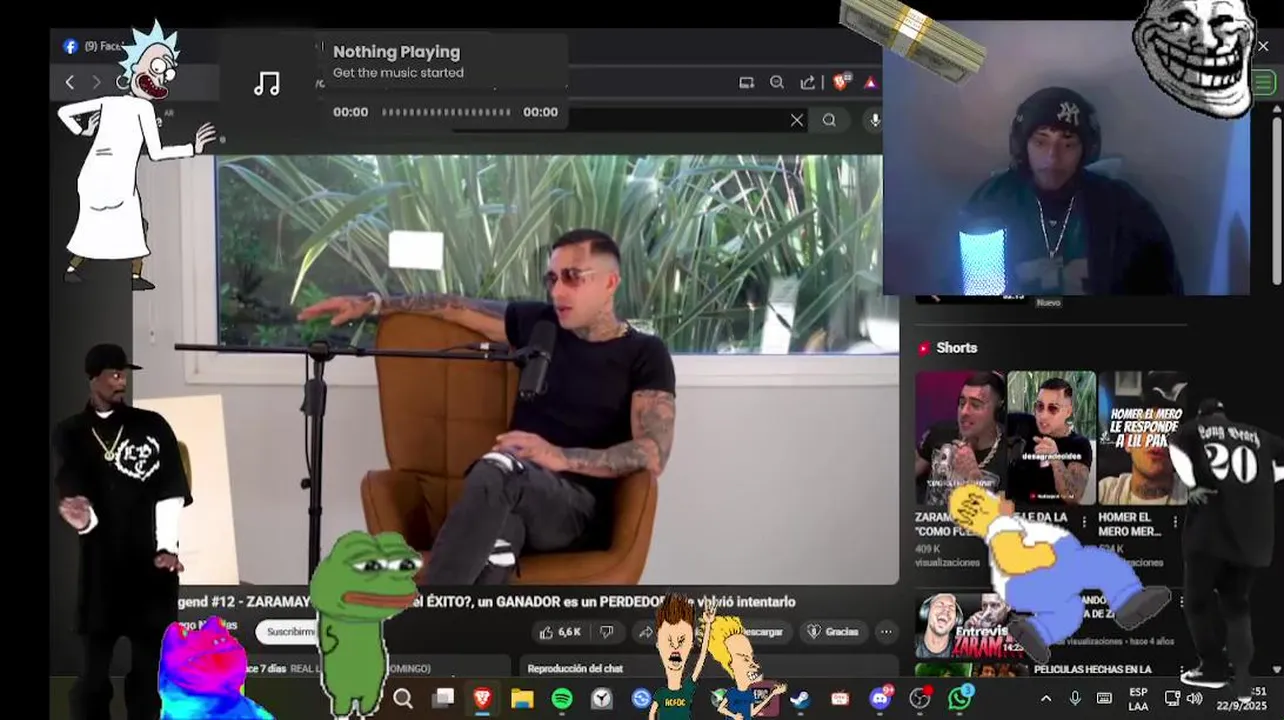Click the music note icon in media widget

[267, 83]
